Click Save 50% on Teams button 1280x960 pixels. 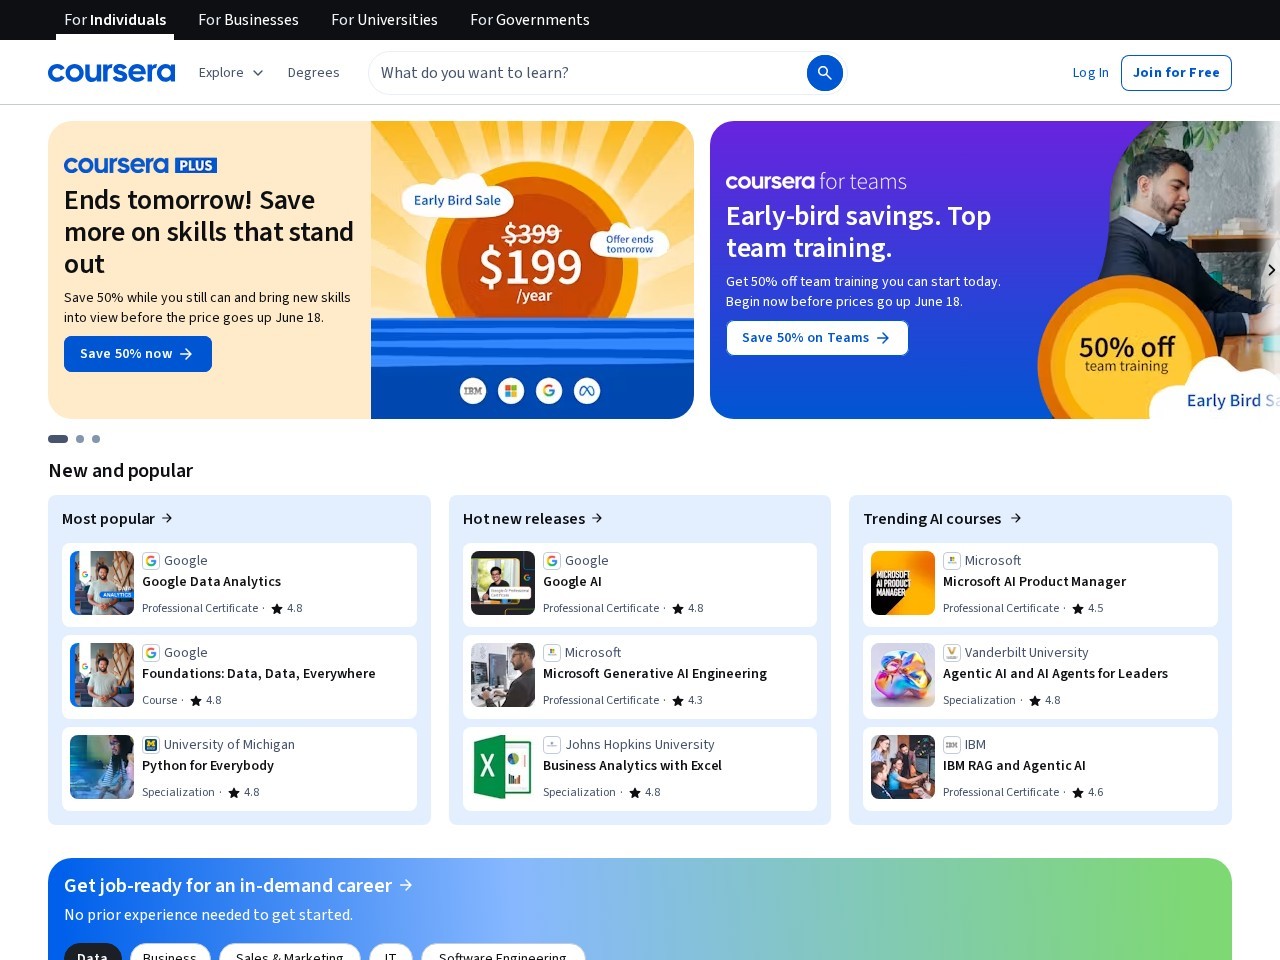click(x=817, y=338)
